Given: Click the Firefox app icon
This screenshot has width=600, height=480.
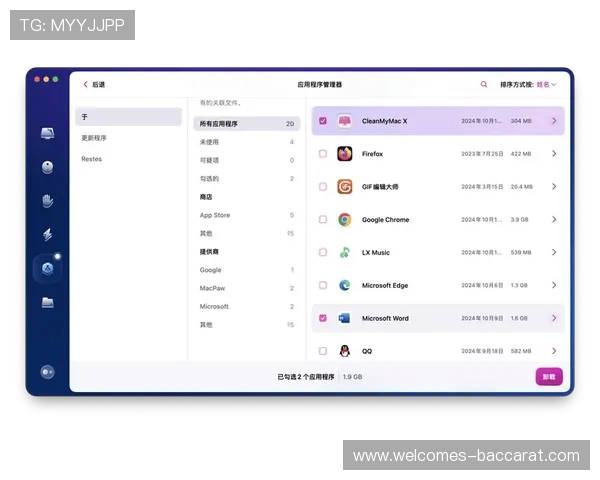Looking at the screenshot, I should pyautogui.click(x=344, y=154).
